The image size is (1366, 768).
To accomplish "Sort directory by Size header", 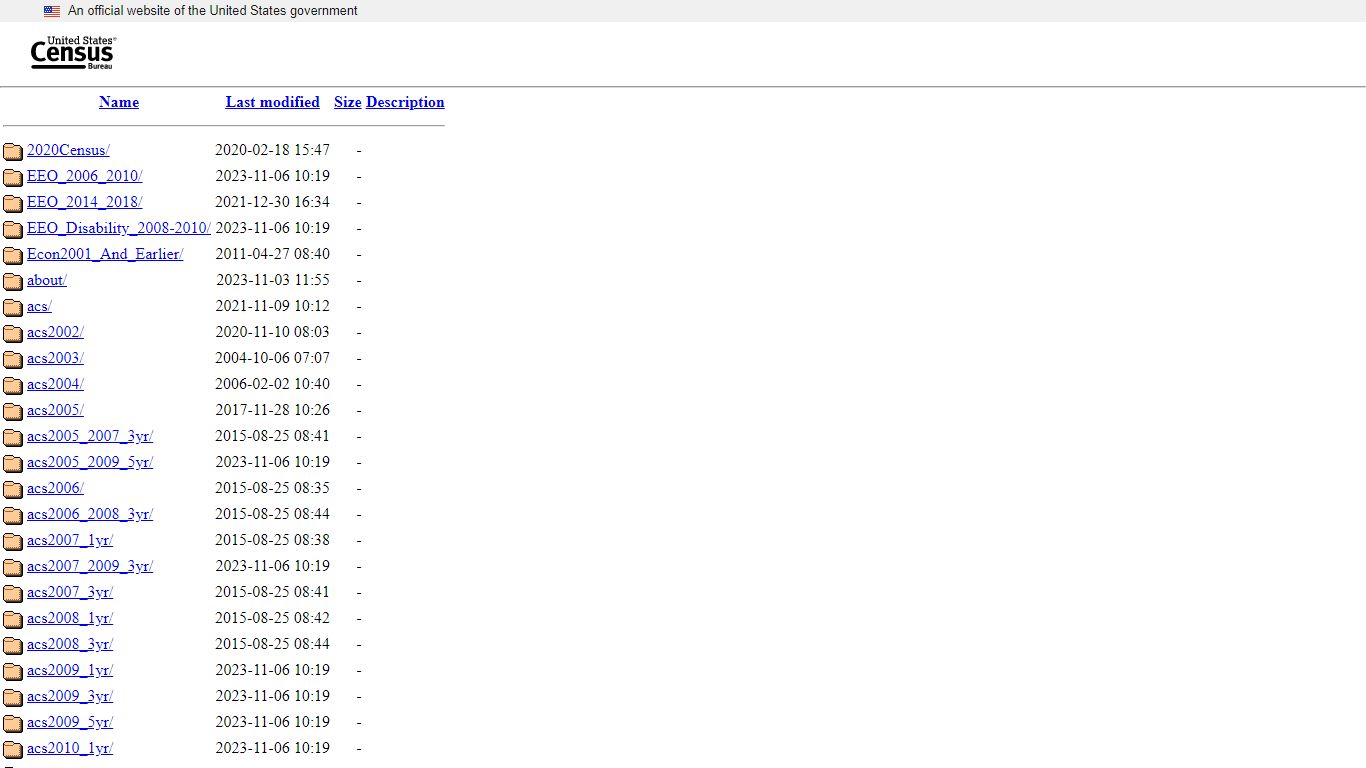I will coord(347,102).
